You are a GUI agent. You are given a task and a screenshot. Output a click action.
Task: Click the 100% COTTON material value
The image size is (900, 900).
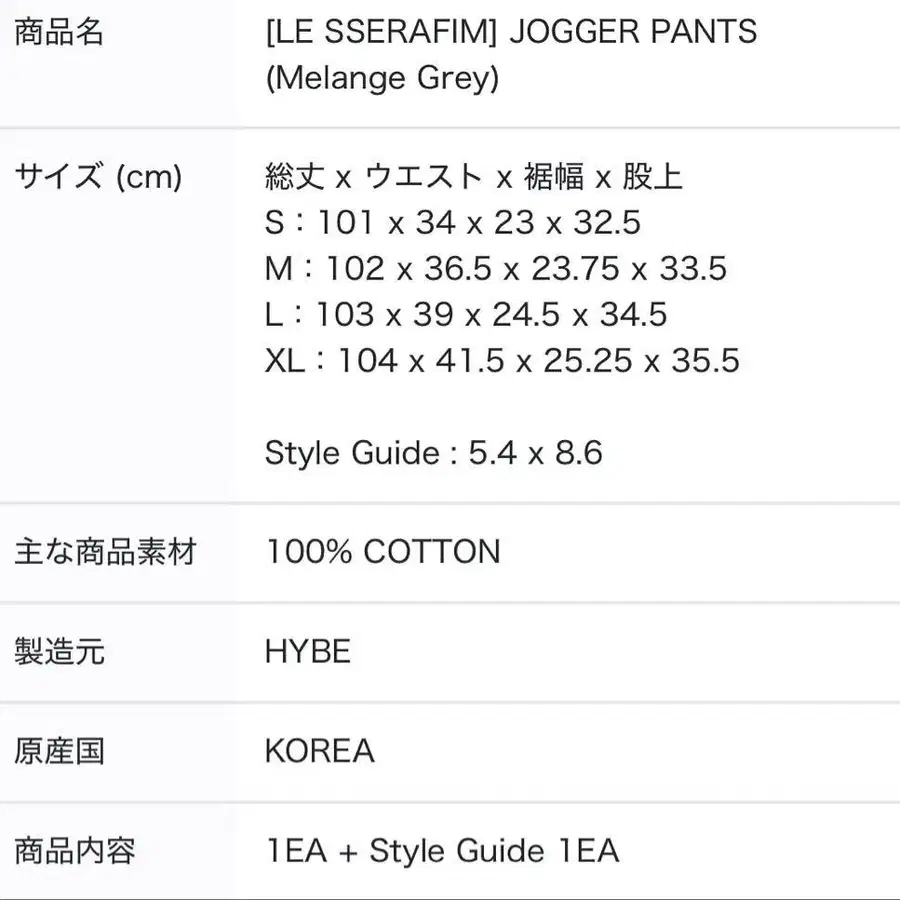coord(382,552)
